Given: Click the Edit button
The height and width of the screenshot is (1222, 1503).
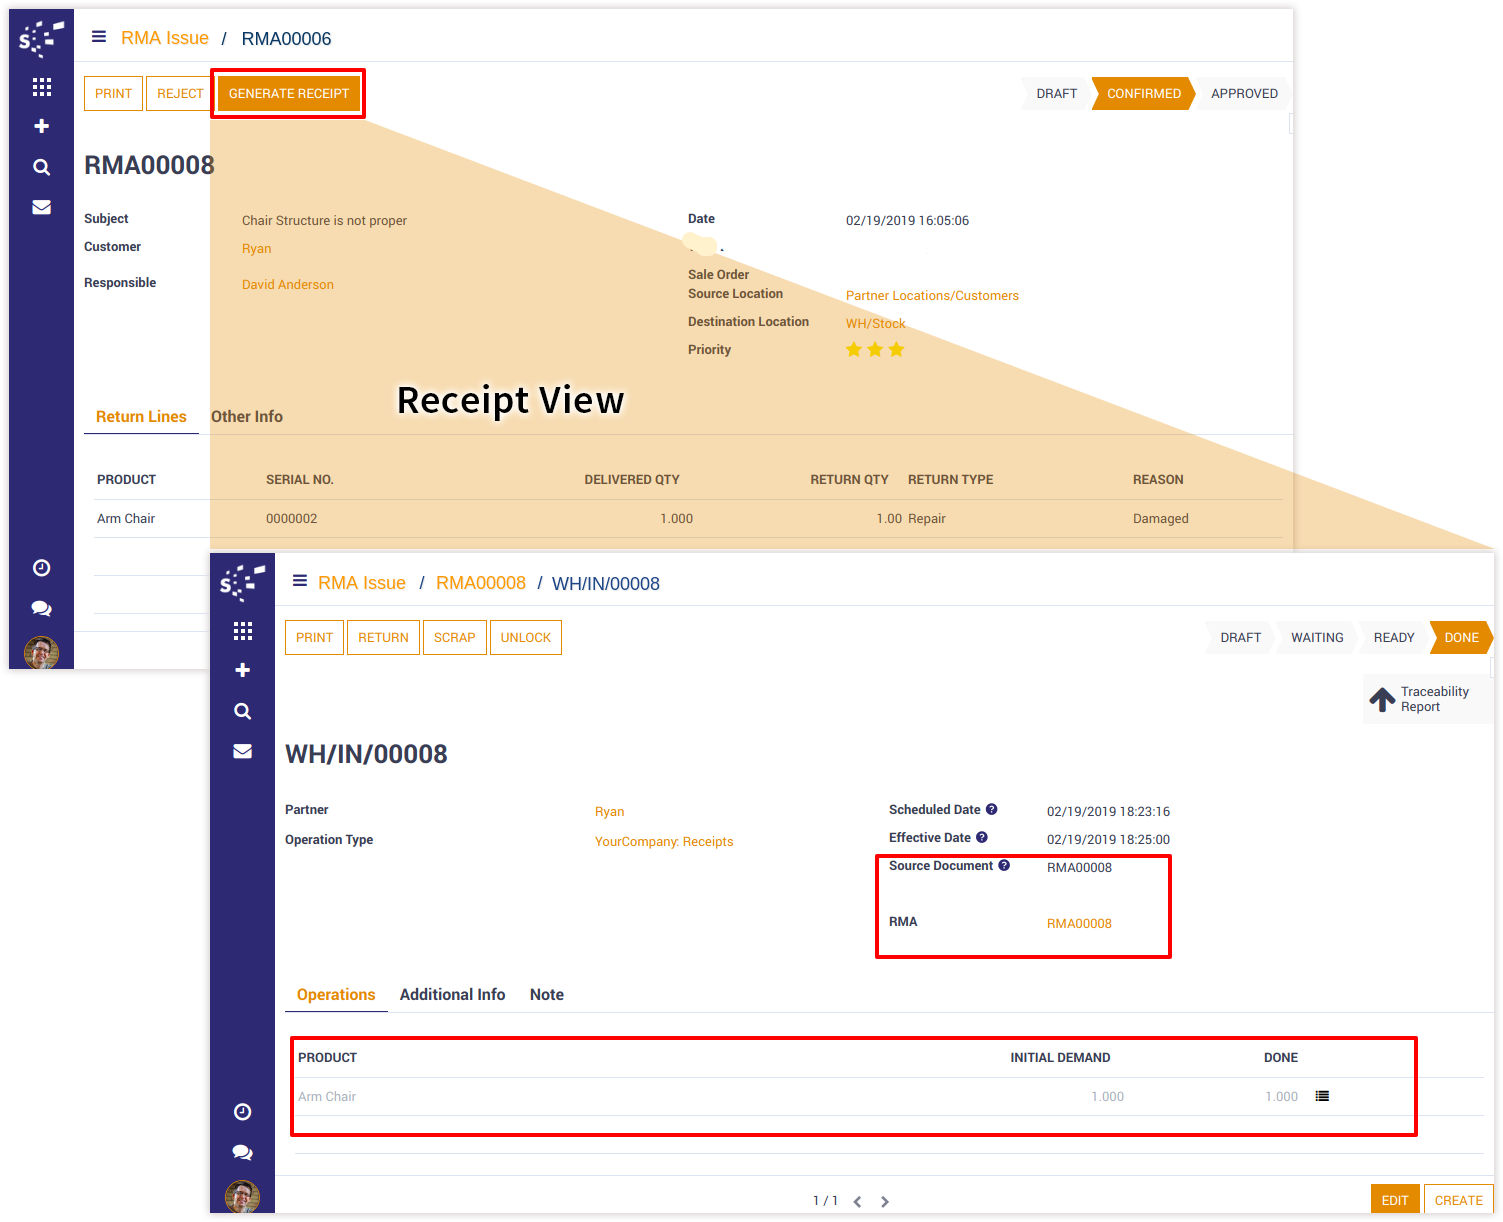Looking at the screenshot, I should [1394, 1200].
